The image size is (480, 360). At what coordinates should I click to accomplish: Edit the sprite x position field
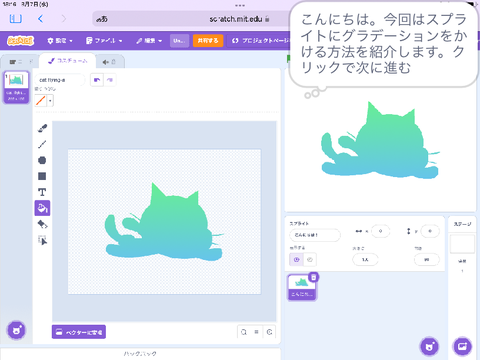[380, 231]
